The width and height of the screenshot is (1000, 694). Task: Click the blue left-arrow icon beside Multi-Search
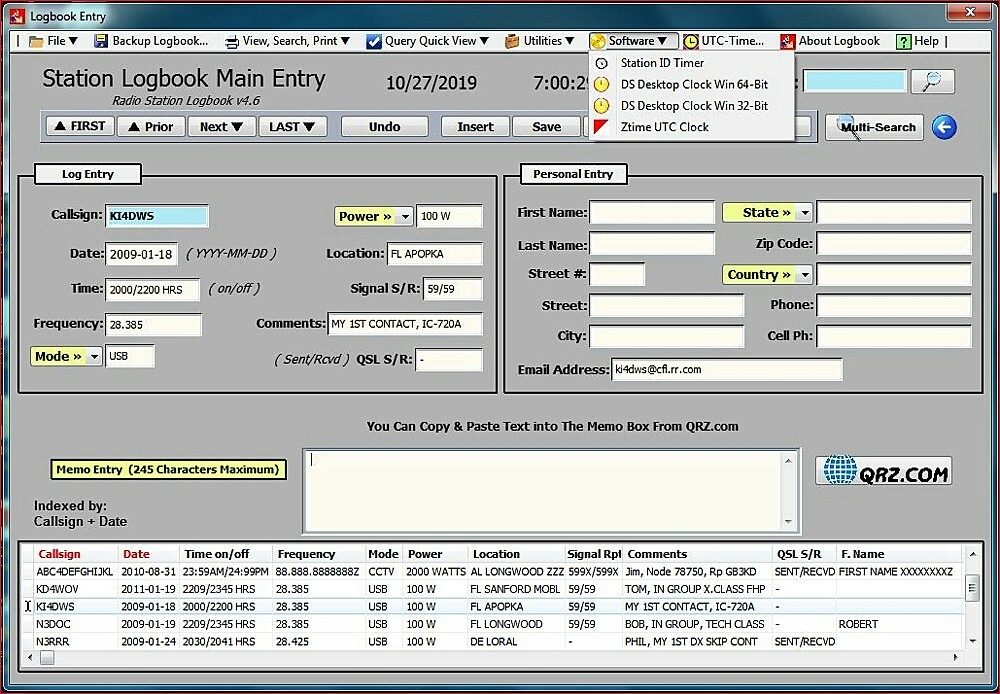944,127
